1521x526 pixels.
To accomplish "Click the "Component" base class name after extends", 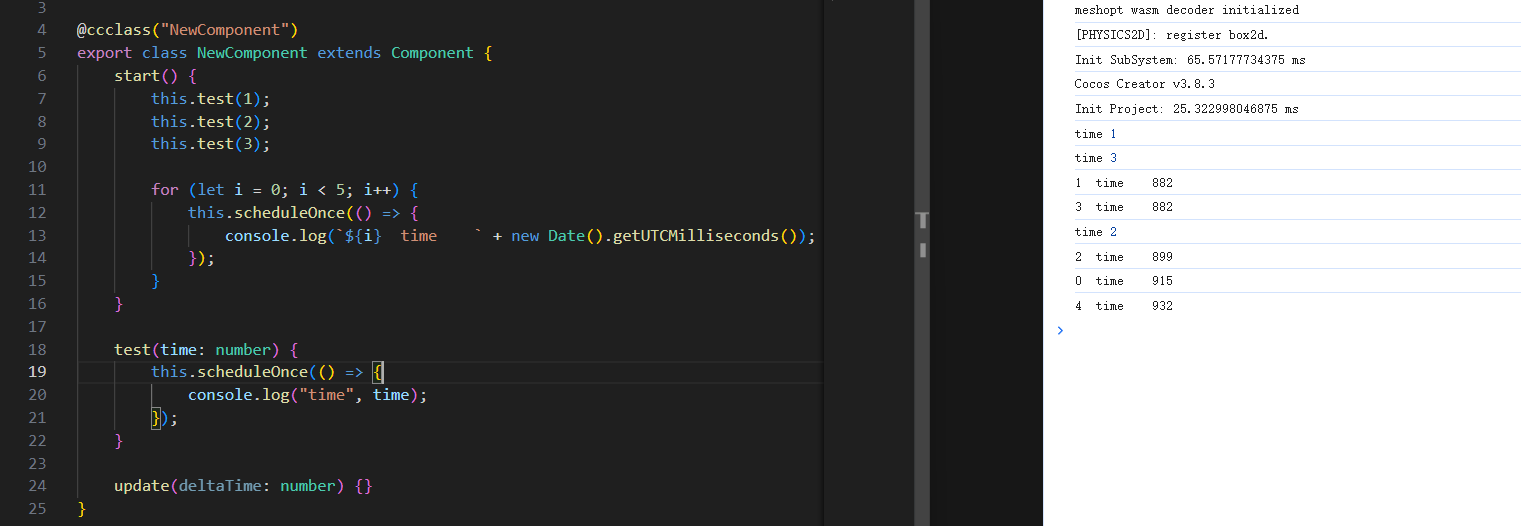I will click(x=432, y=52).
